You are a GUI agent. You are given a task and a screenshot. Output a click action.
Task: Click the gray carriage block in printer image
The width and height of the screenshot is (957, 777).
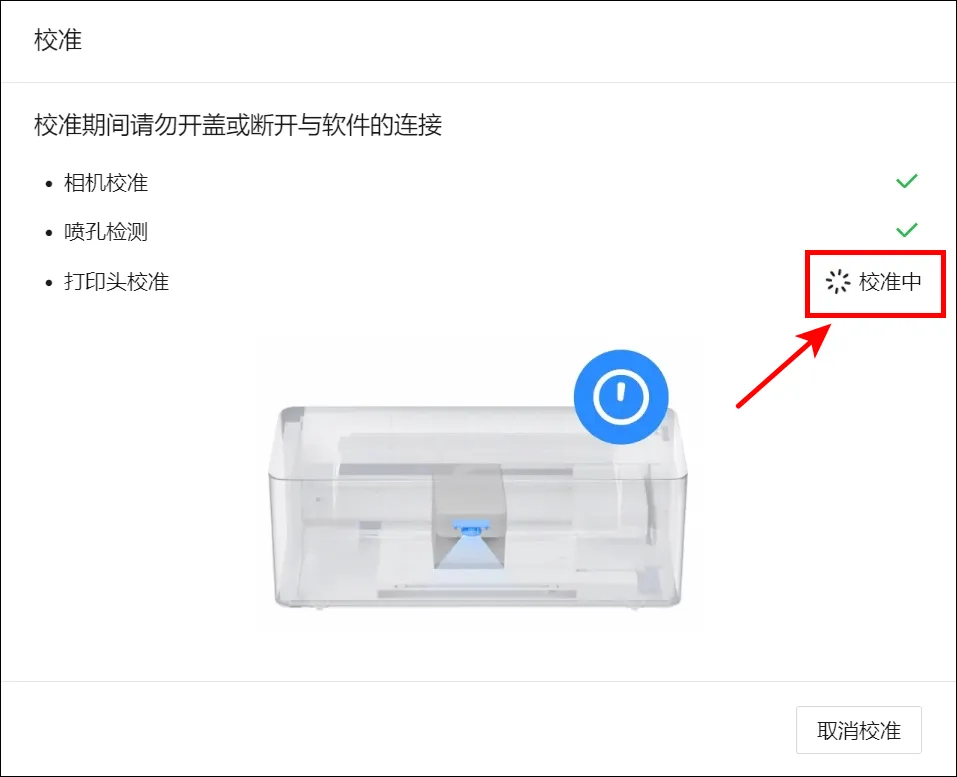[x=469, y=497]
